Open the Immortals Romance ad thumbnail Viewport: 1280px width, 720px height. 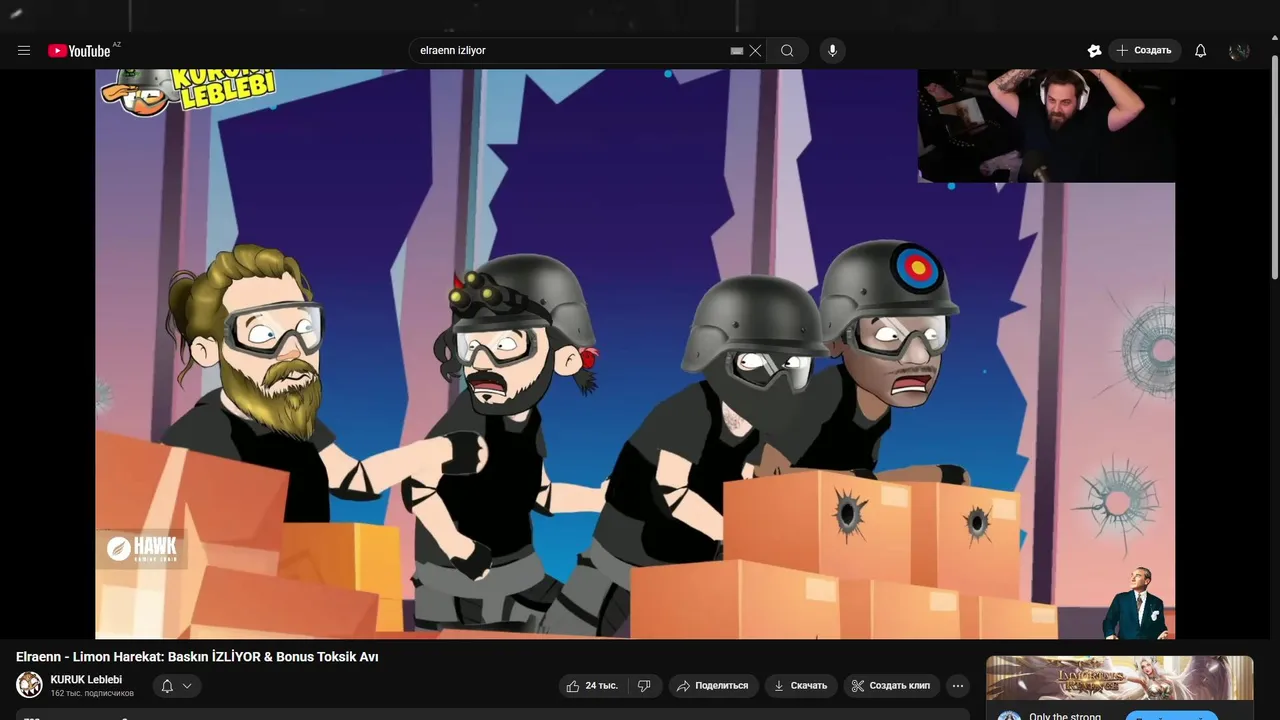click(1119, 678)
